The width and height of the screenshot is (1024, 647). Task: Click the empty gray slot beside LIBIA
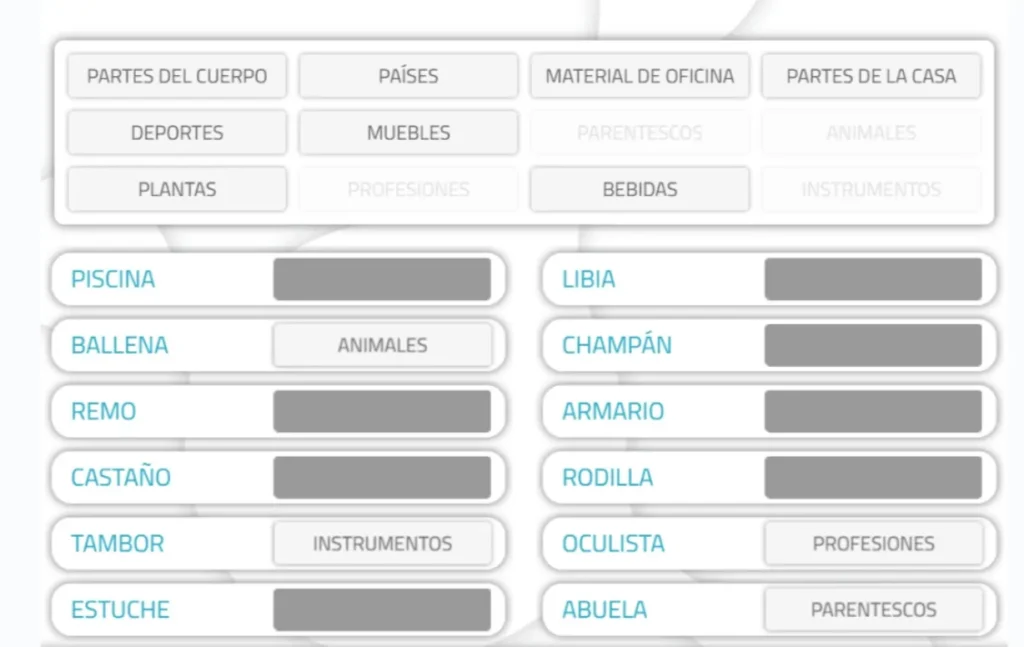[873, 279]
